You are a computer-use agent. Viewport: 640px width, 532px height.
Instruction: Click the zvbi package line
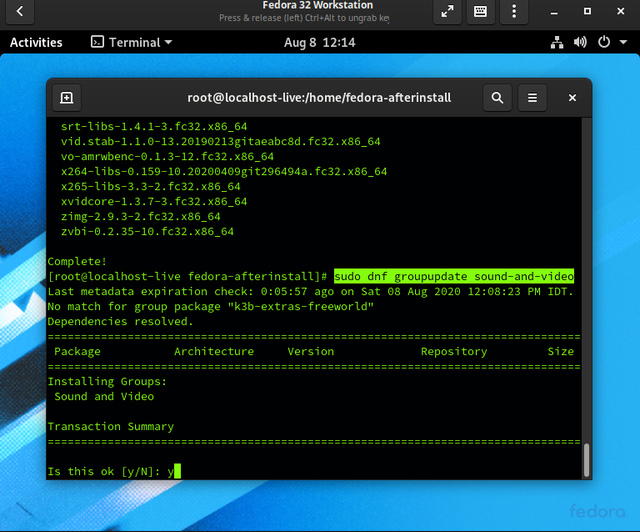147,231
